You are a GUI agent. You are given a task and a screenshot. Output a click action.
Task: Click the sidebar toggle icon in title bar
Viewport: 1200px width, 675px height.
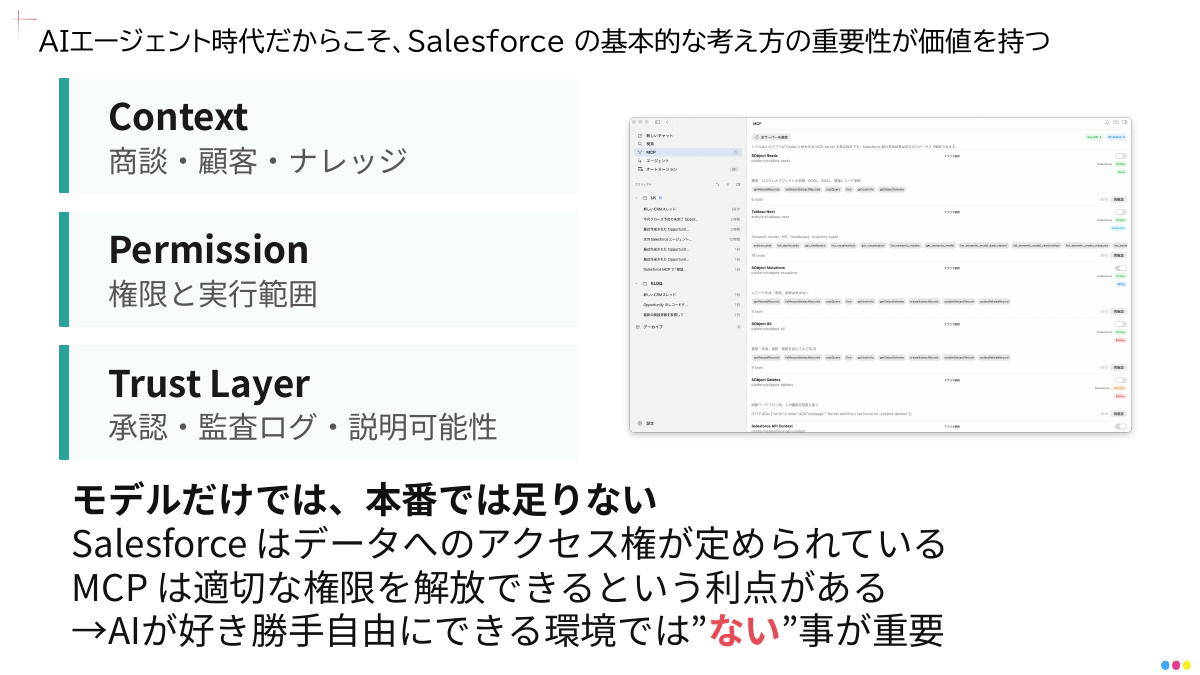coord(657,122)
